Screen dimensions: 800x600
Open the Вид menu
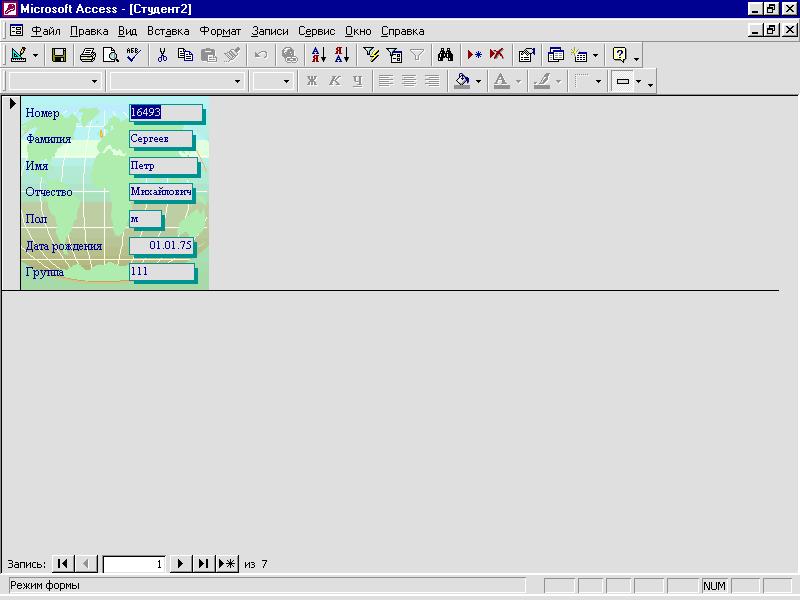click(x=128, y=31)
